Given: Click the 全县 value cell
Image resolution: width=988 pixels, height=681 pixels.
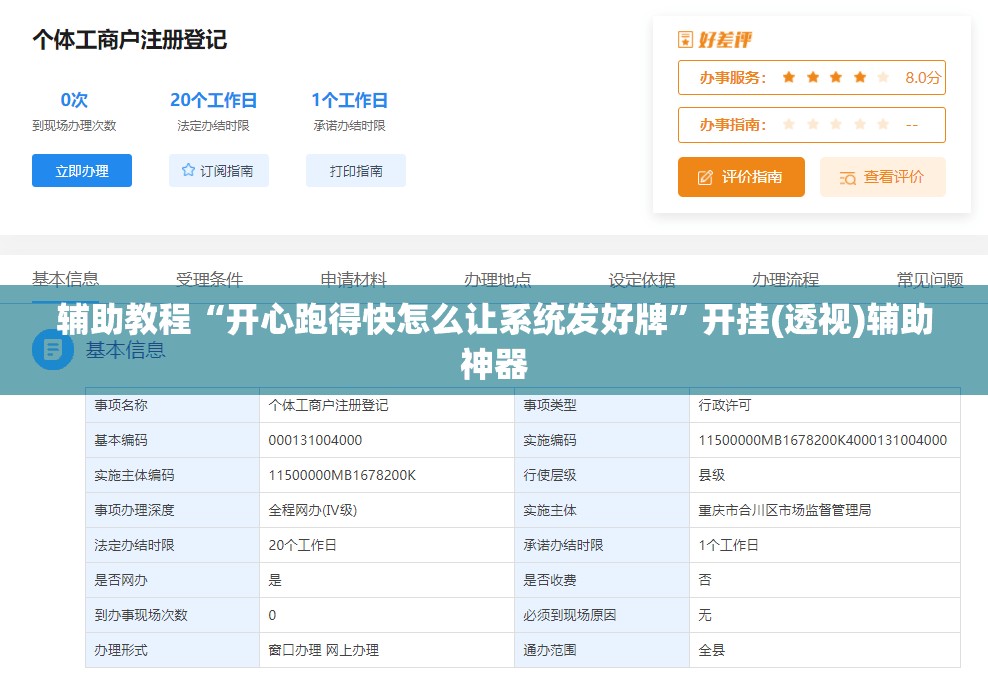Looking at the screenshot, I should tap(825, 650).
